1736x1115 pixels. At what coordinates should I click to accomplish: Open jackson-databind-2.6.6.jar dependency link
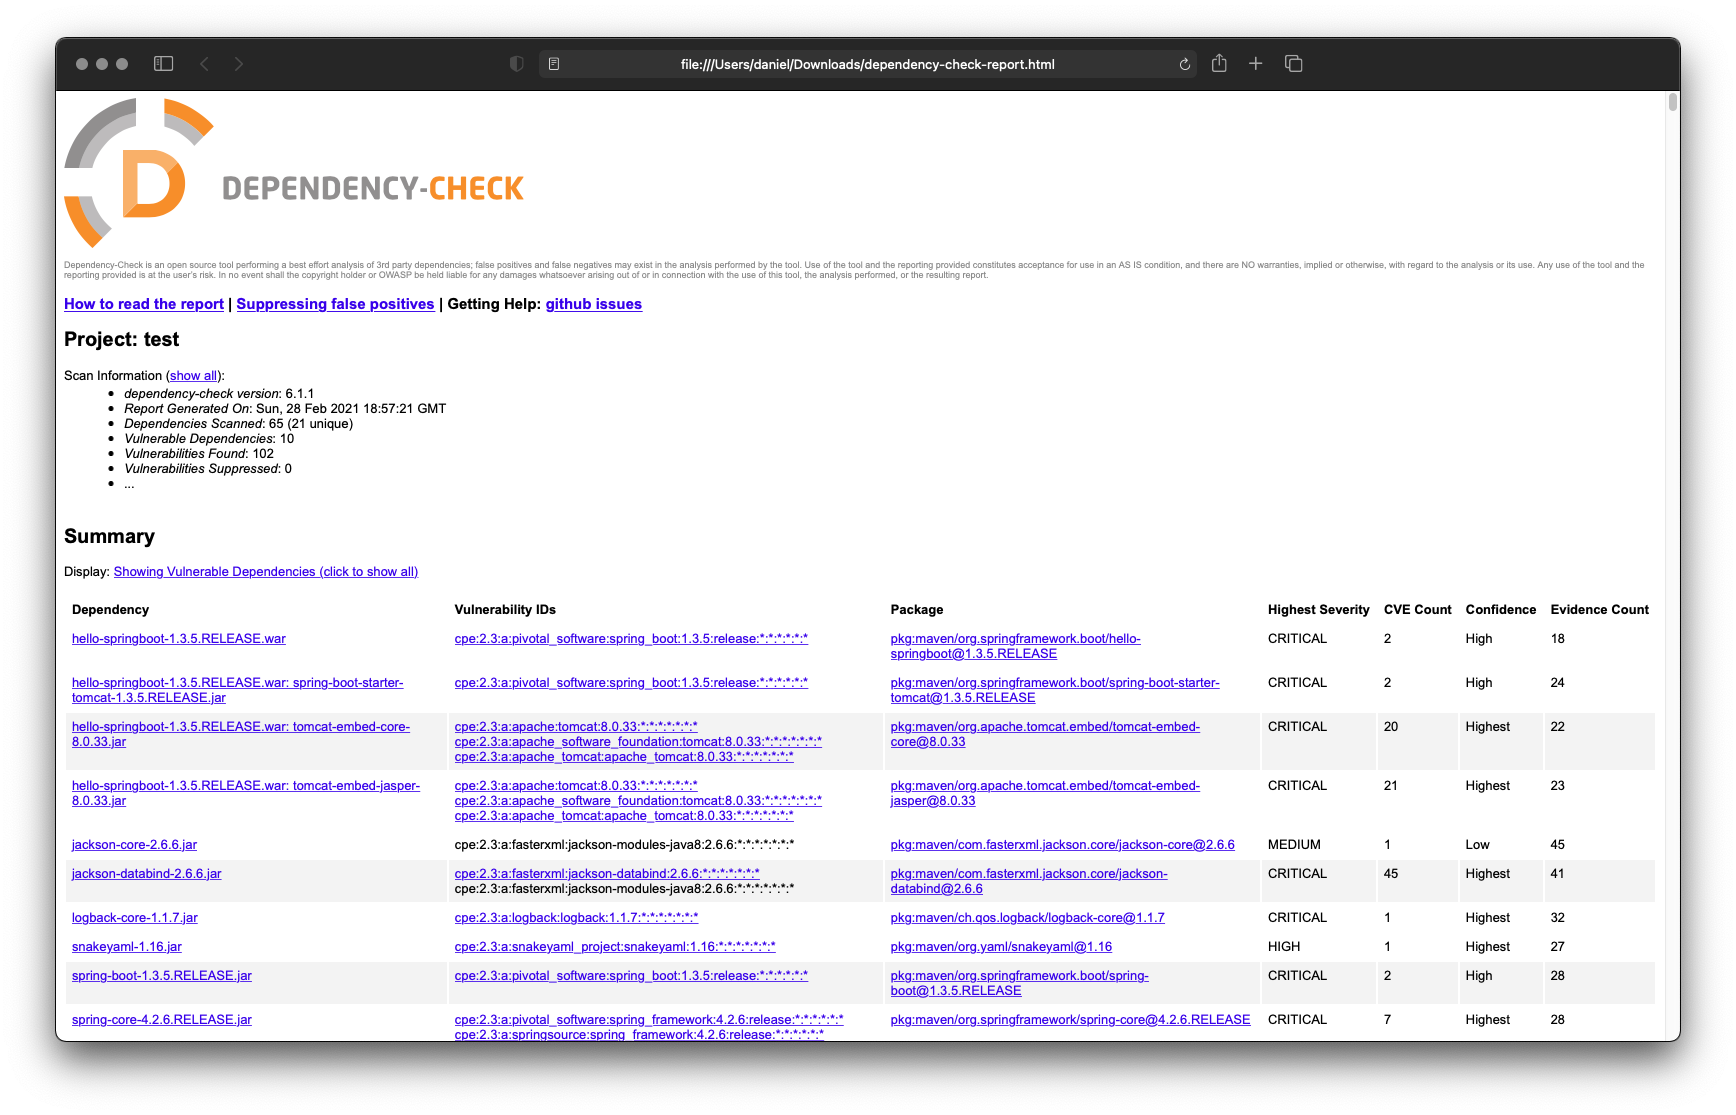(x=147, y=874)
